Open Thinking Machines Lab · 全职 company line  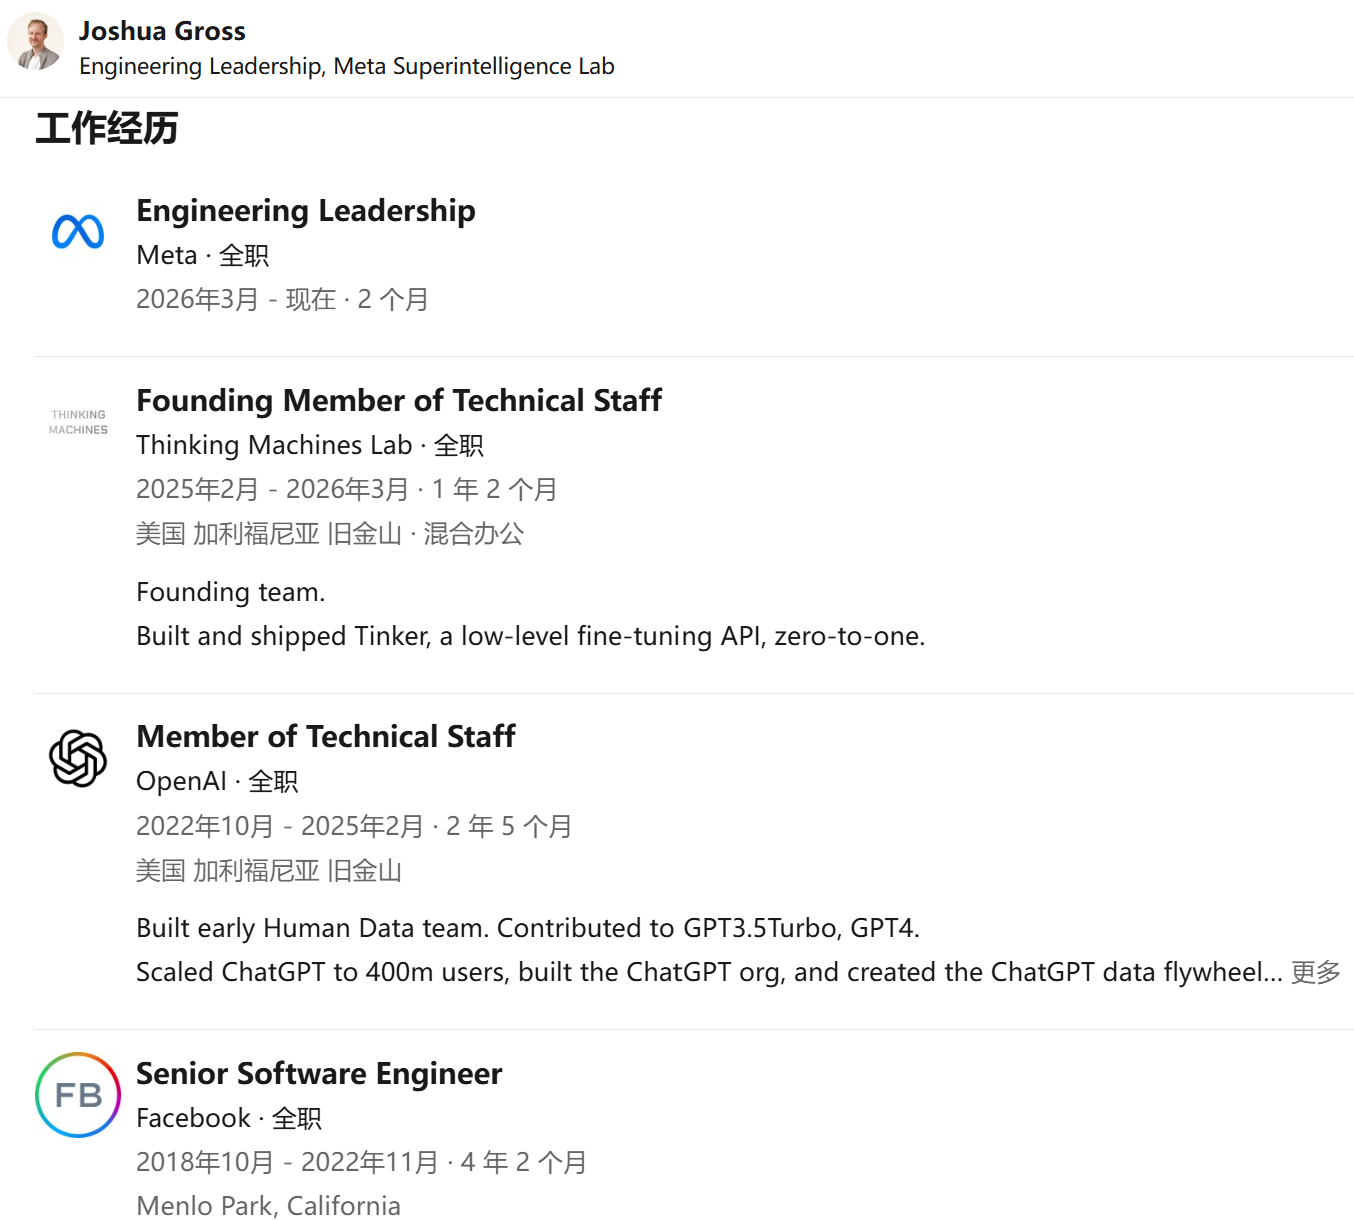(x=309, y=446)
